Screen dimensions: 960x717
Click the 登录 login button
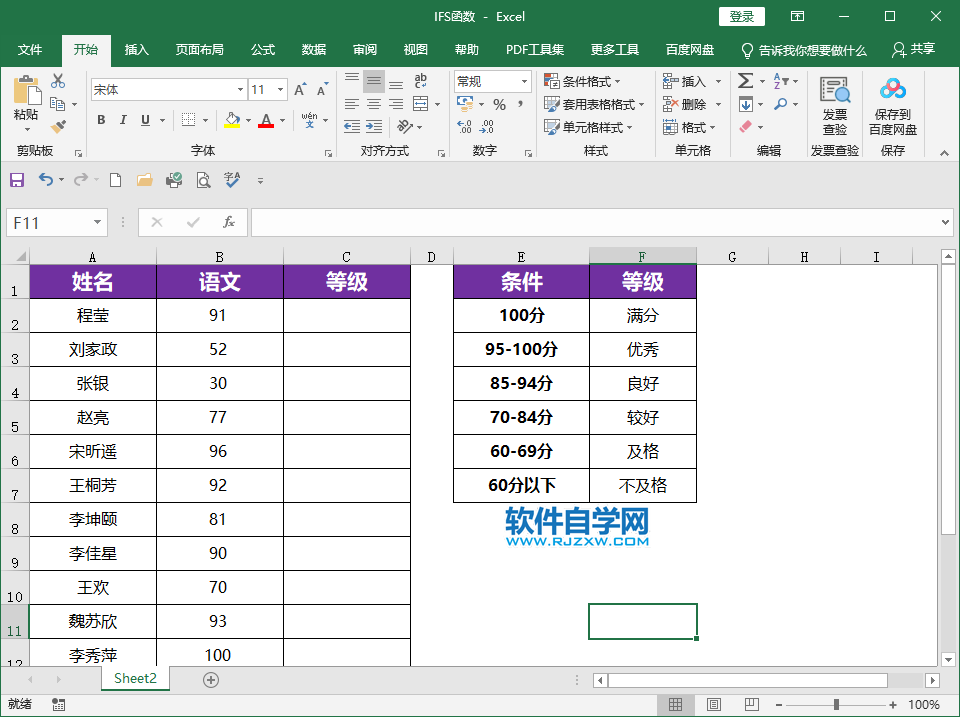pyautogui.click(x=742, y=16)
